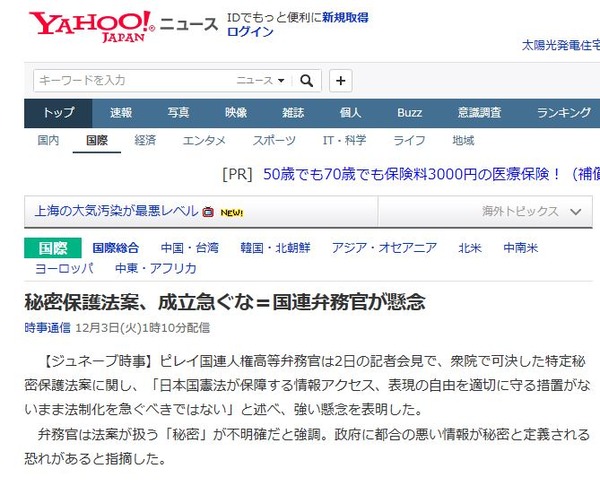Open the 個人 tab
This screenshot has height=486, width=600.
(x=350, y=113)
